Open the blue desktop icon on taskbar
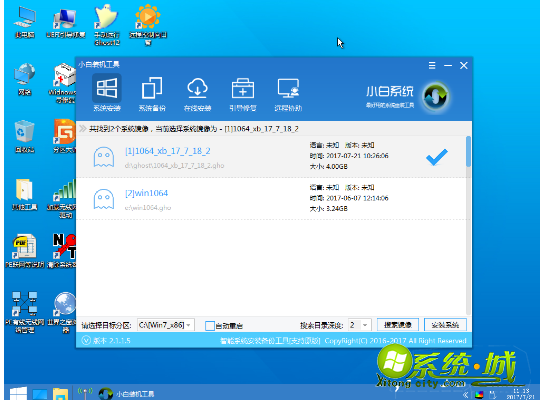Screen dimensions: 540x400 (x=40, y=394)
